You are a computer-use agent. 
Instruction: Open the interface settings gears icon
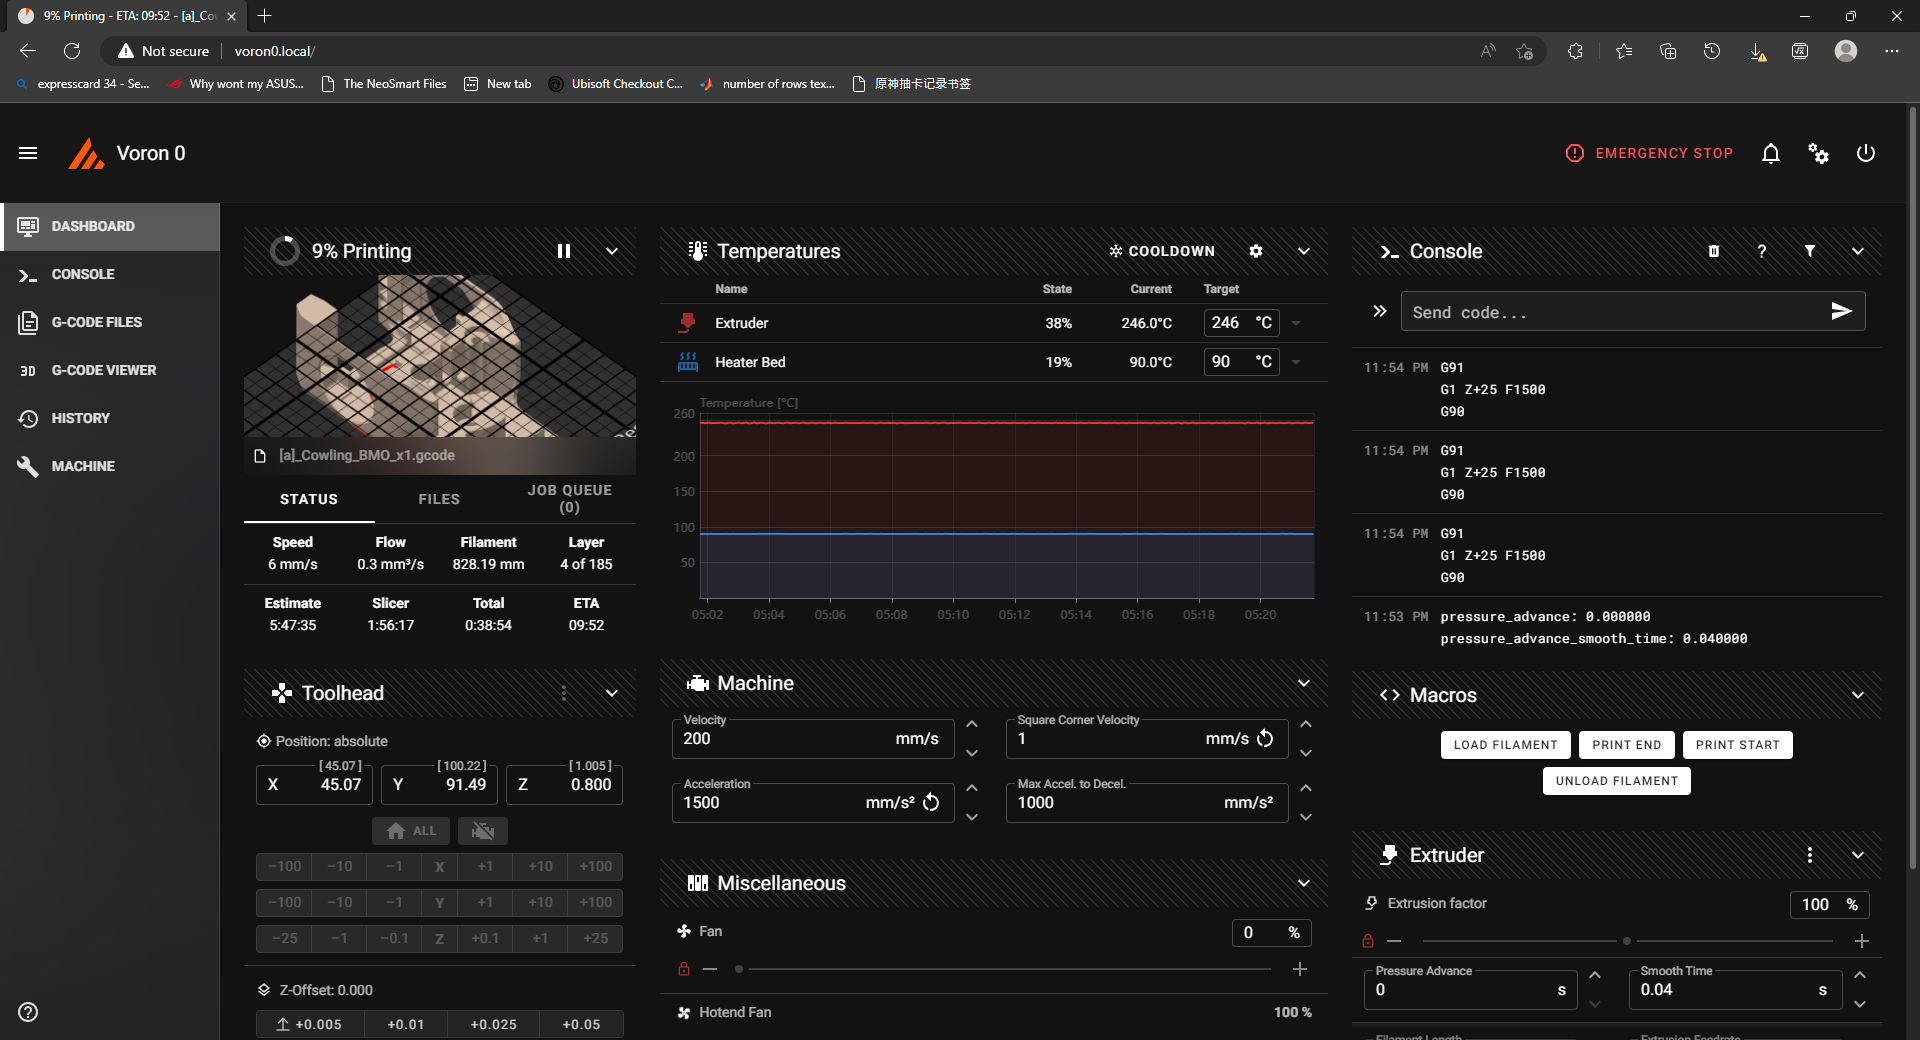click(x=1818, y=153)
